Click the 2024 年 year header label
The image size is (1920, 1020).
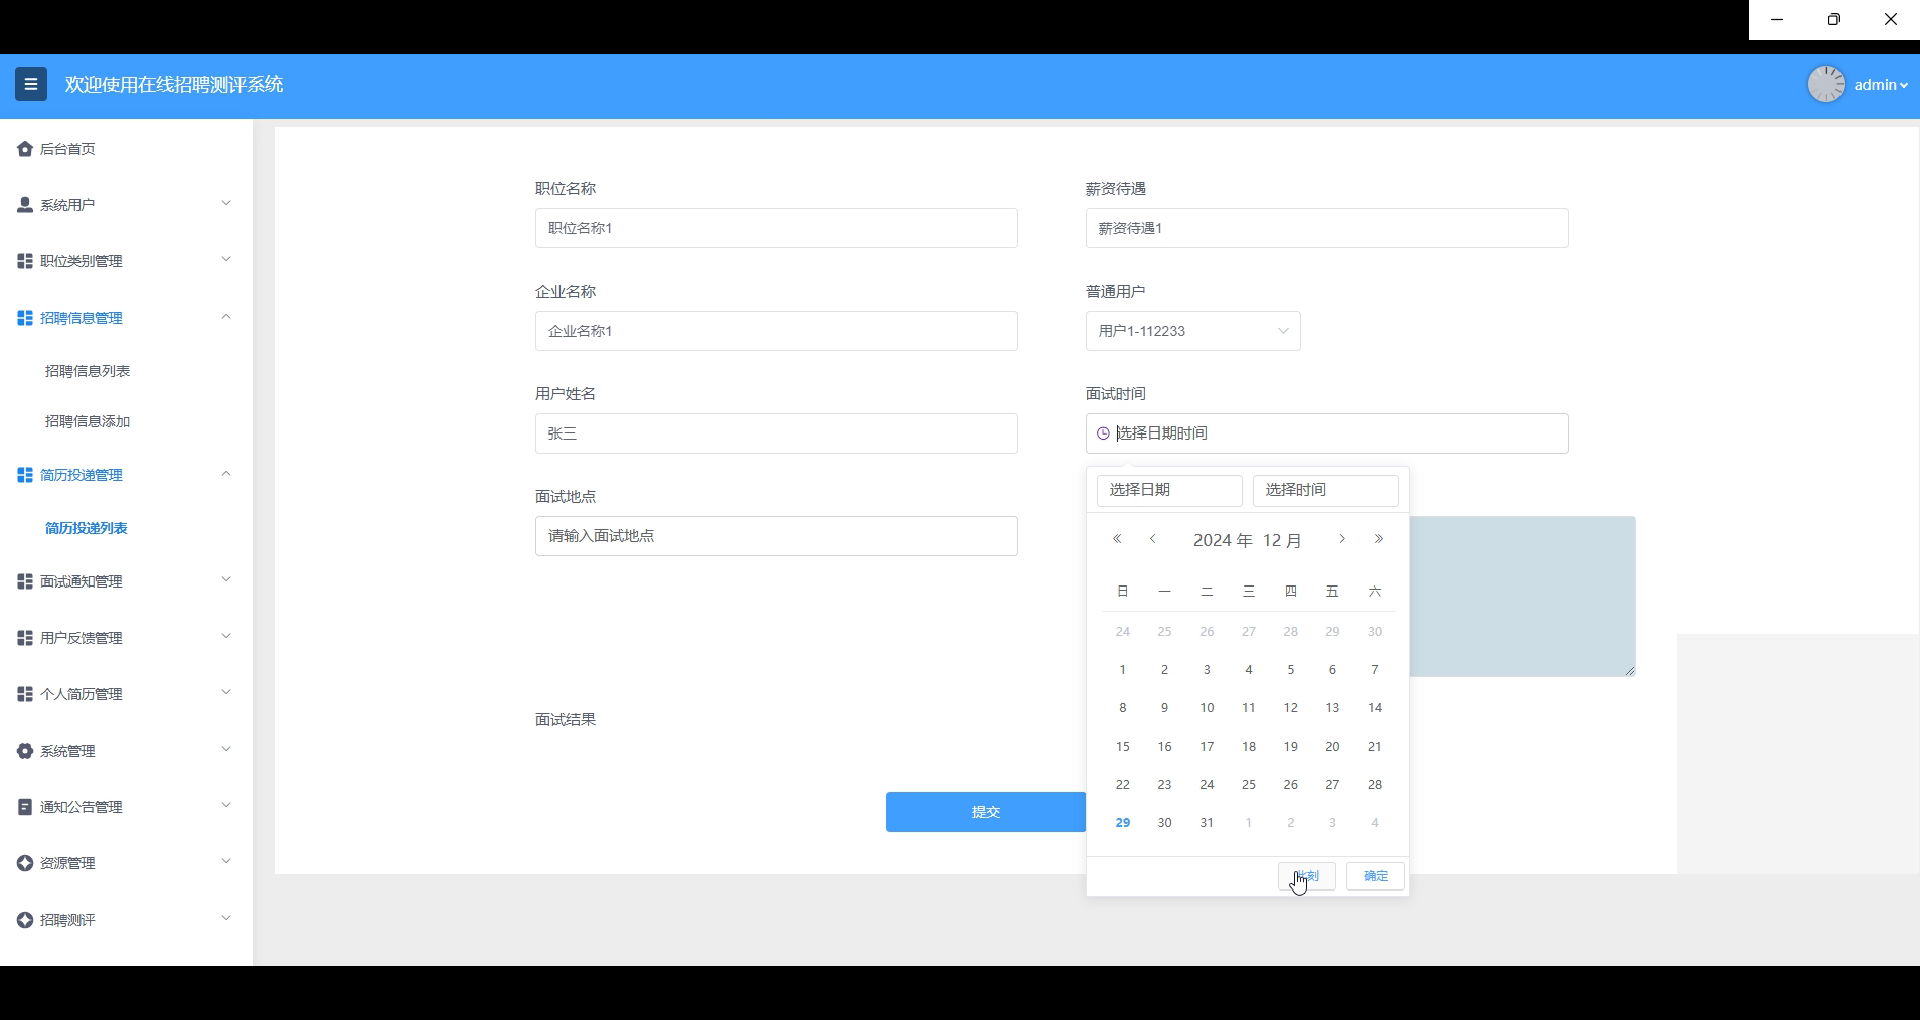(x=1222, y=540)
